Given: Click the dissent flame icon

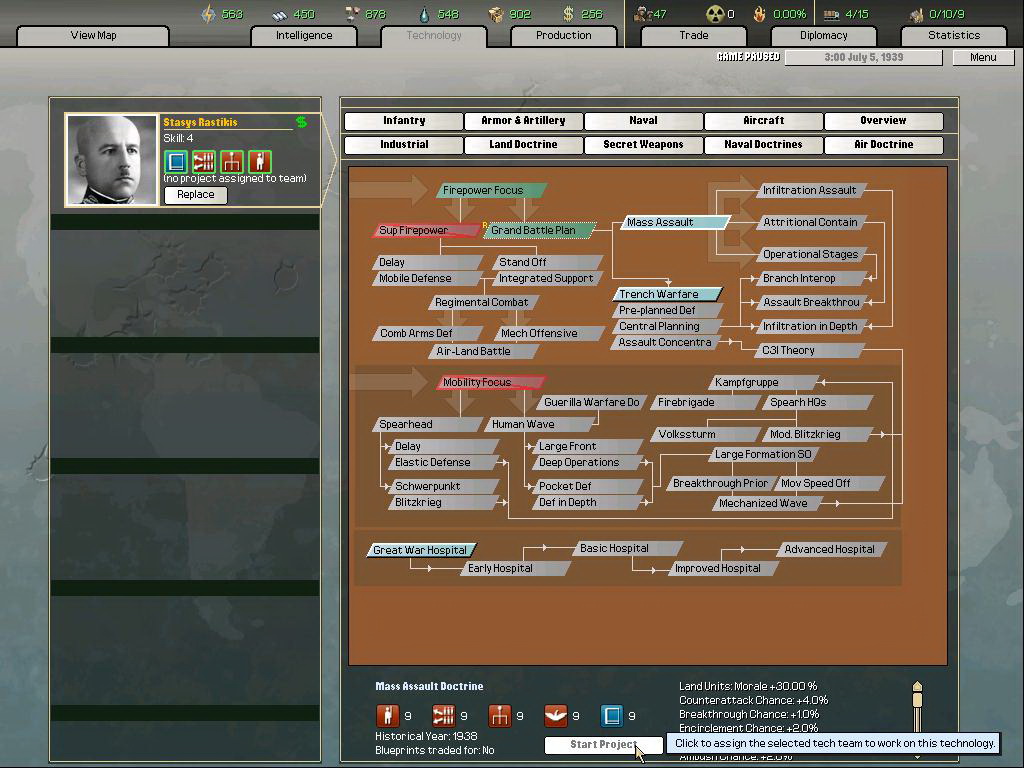Looking at the screenshot, I should click(759, 14).
